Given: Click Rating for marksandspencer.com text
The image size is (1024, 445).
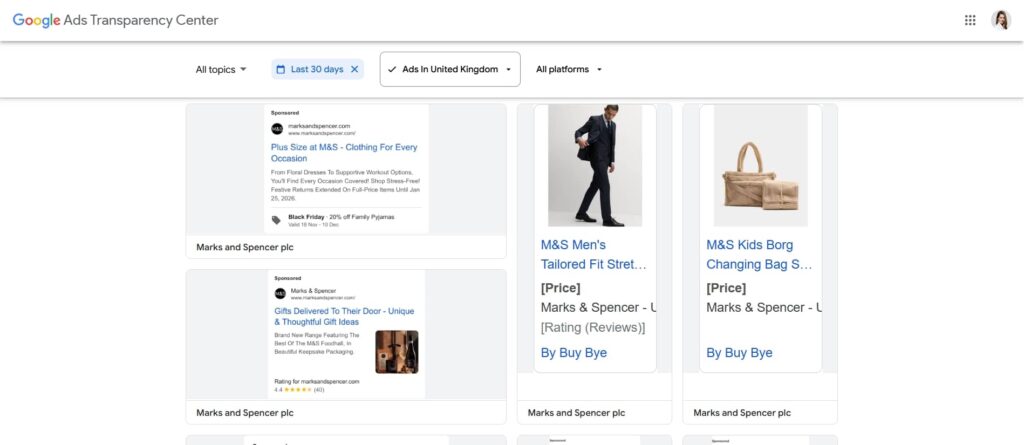Looking at the screenshot, I should point(317,382).
